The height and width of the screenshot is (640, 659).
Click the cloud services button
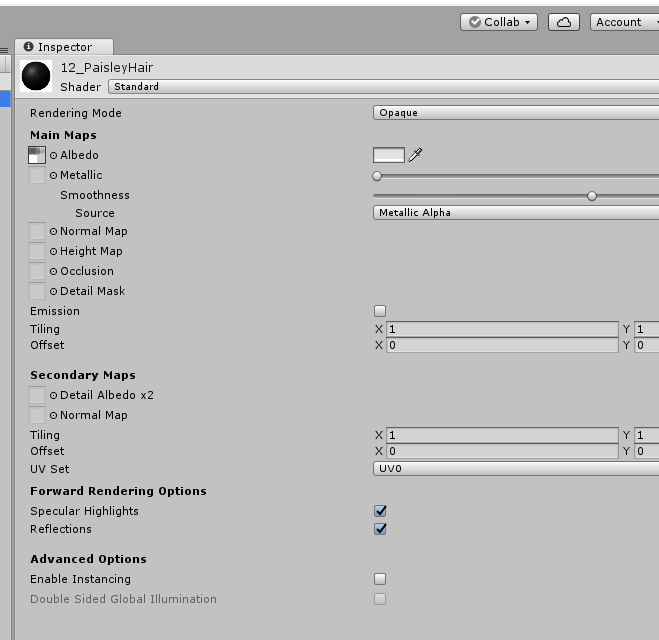(x=564, y=22)
